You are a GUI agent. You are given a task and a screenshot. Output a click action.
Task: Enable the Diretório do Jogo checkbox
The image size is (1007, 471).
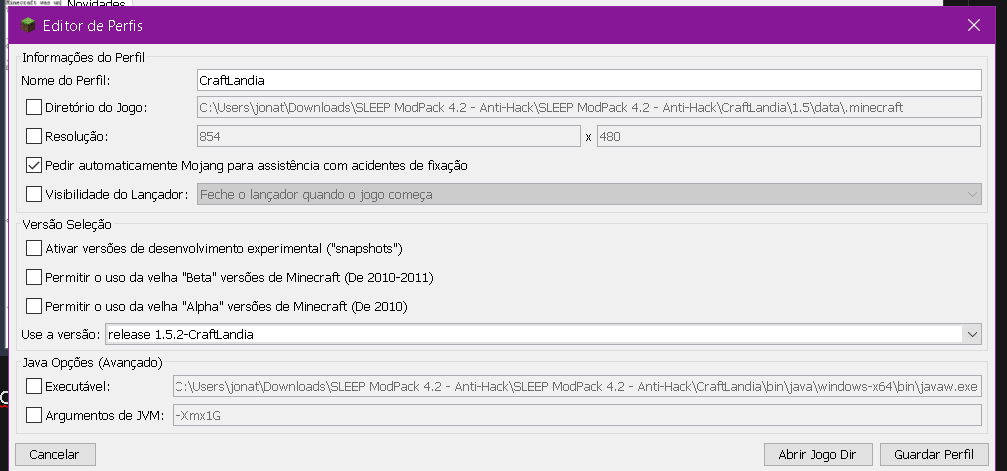click(x=33, y=107)
